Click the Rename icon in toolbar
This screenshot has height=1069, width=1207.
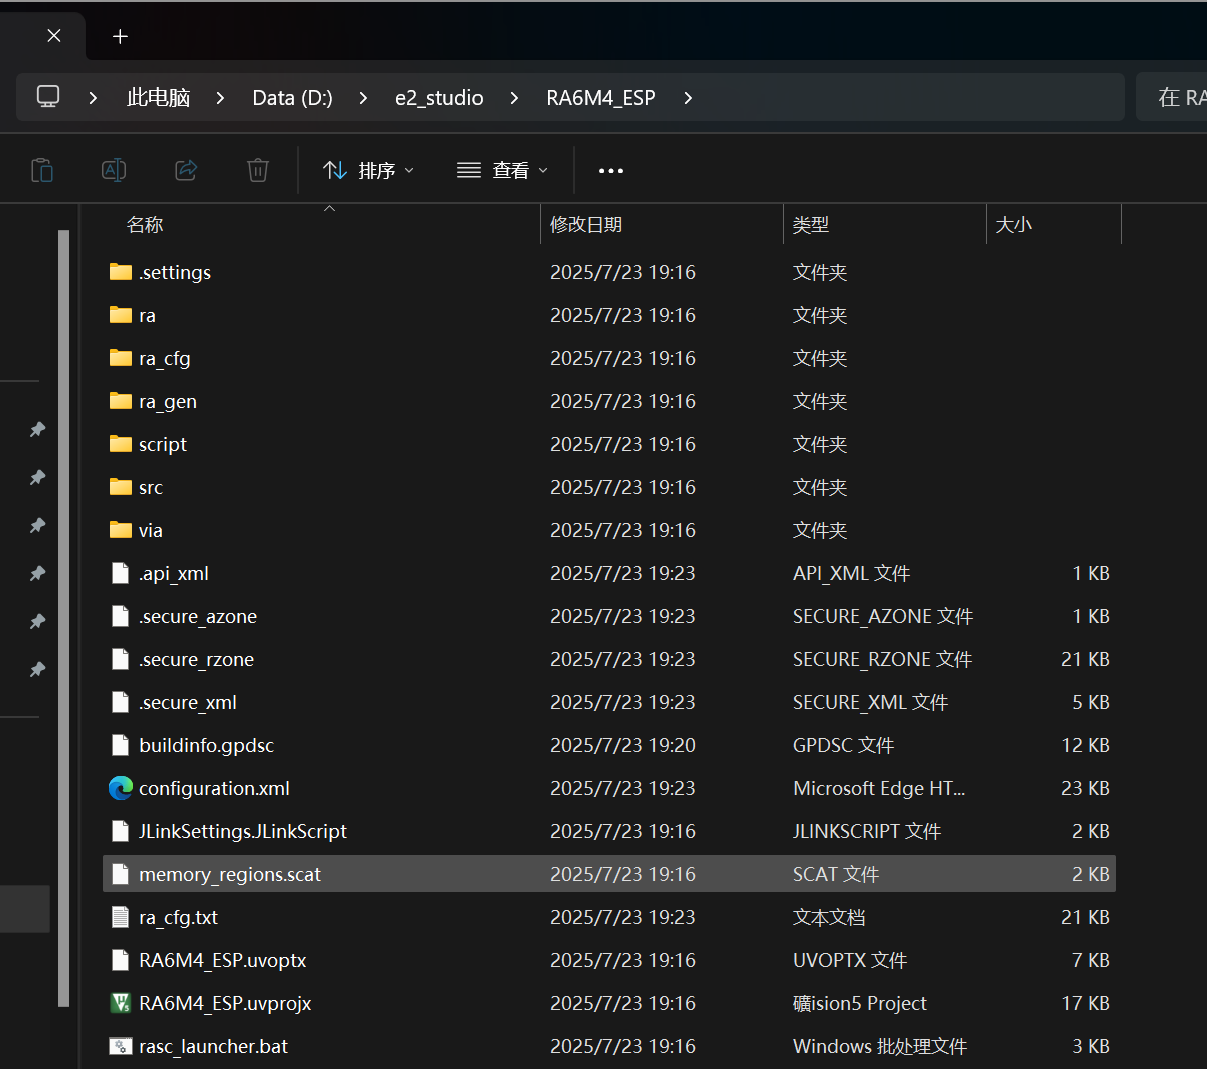pyautogui.click(x=114, y=170)
